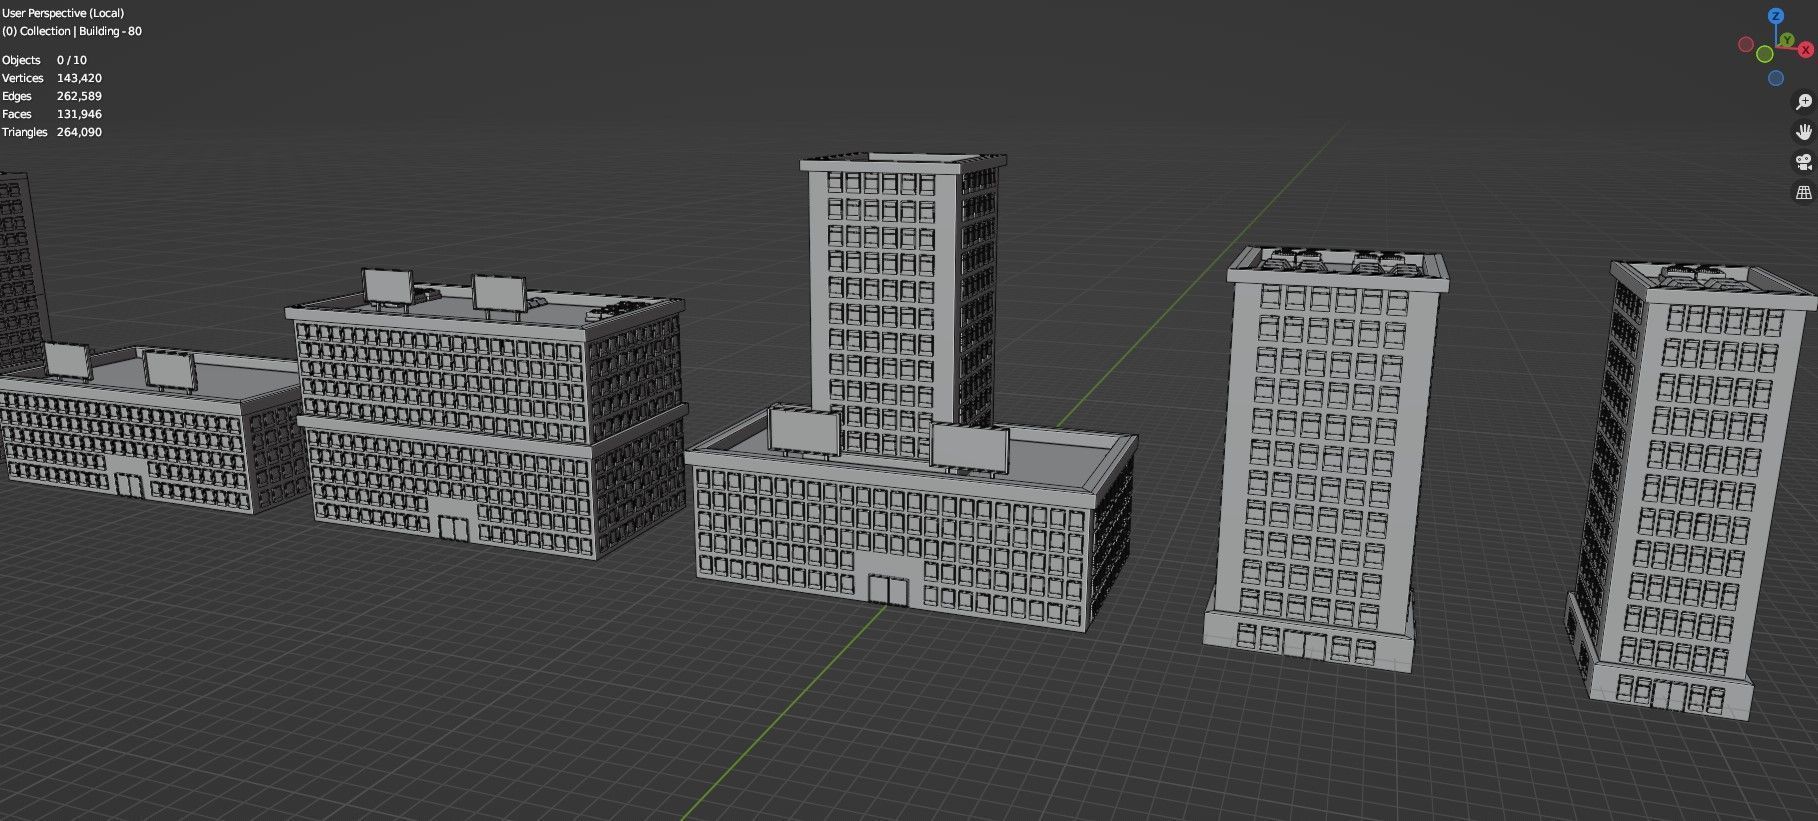Click the Triangles "264,090" statistic
This screenshot has height=821, width=1818.
[x=79, y=132]
